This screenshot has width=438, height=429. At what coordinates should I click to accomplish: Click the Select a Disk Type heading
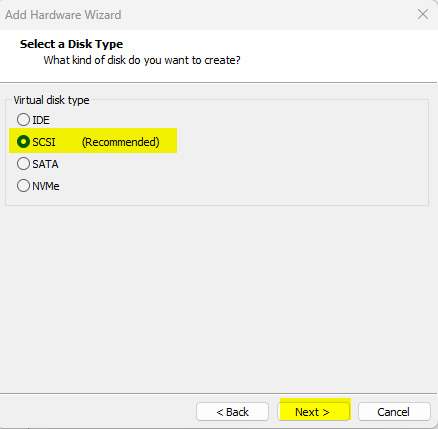pos(71,44)
